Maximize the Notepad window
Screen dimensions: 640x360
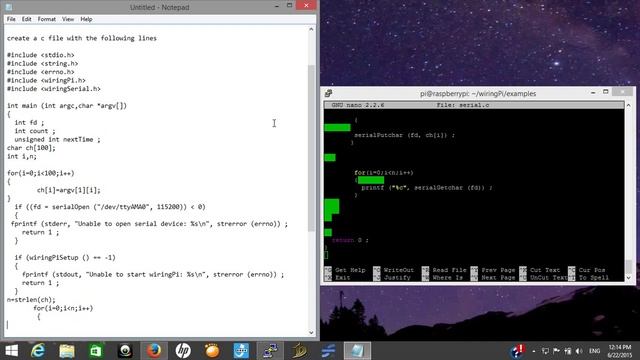tap(289, 5)
